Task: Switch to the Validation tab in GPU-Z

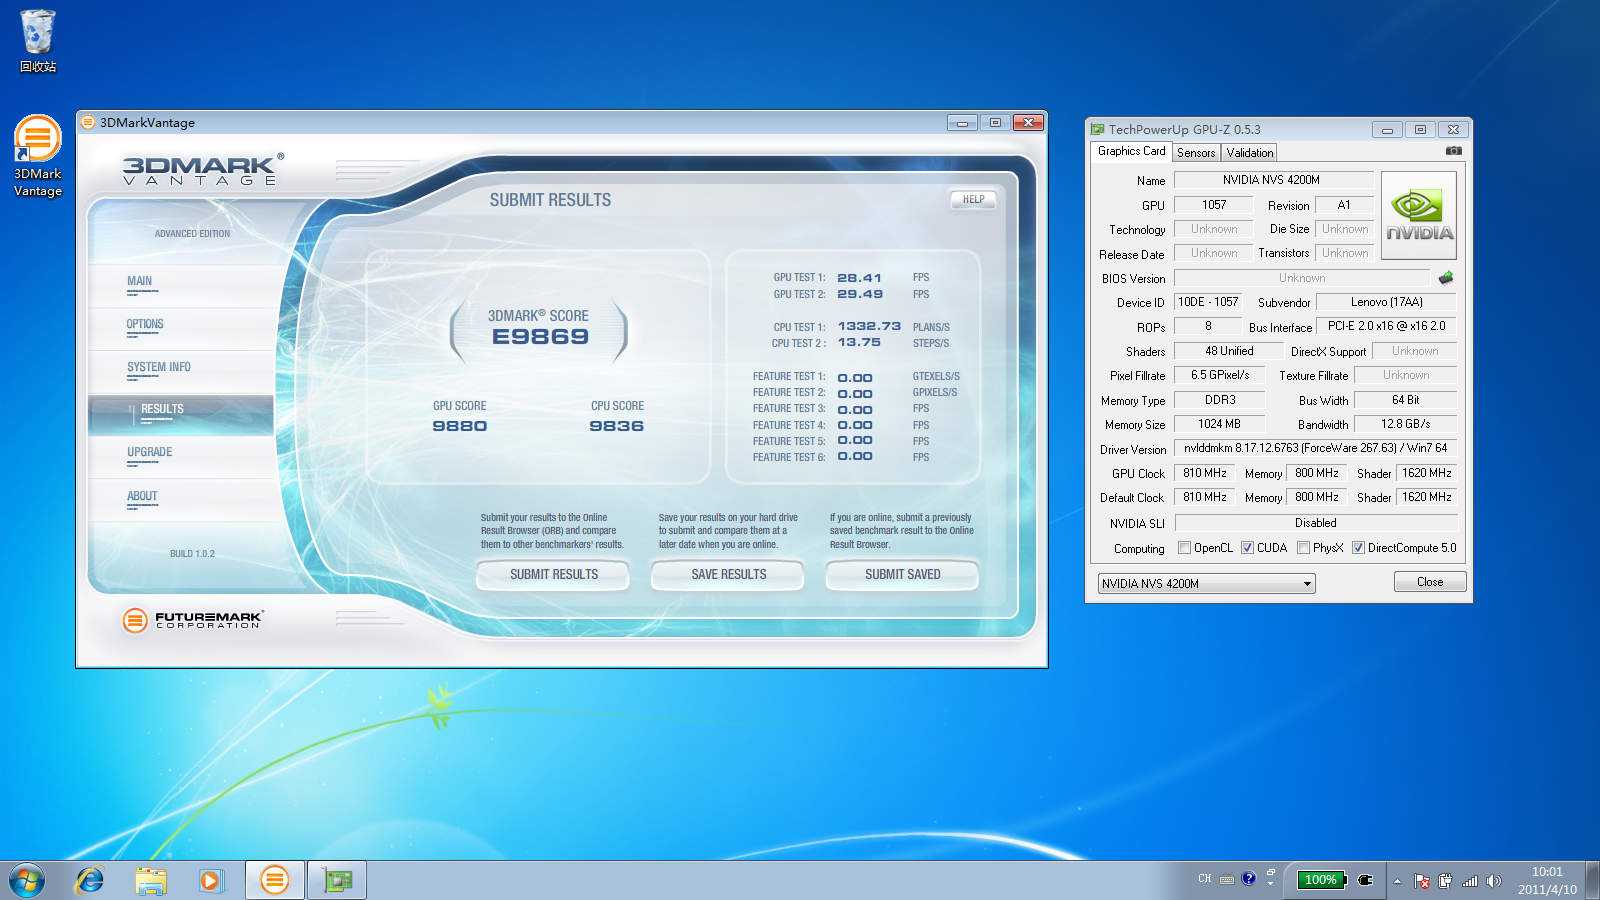Action: tap(1250, 153)
